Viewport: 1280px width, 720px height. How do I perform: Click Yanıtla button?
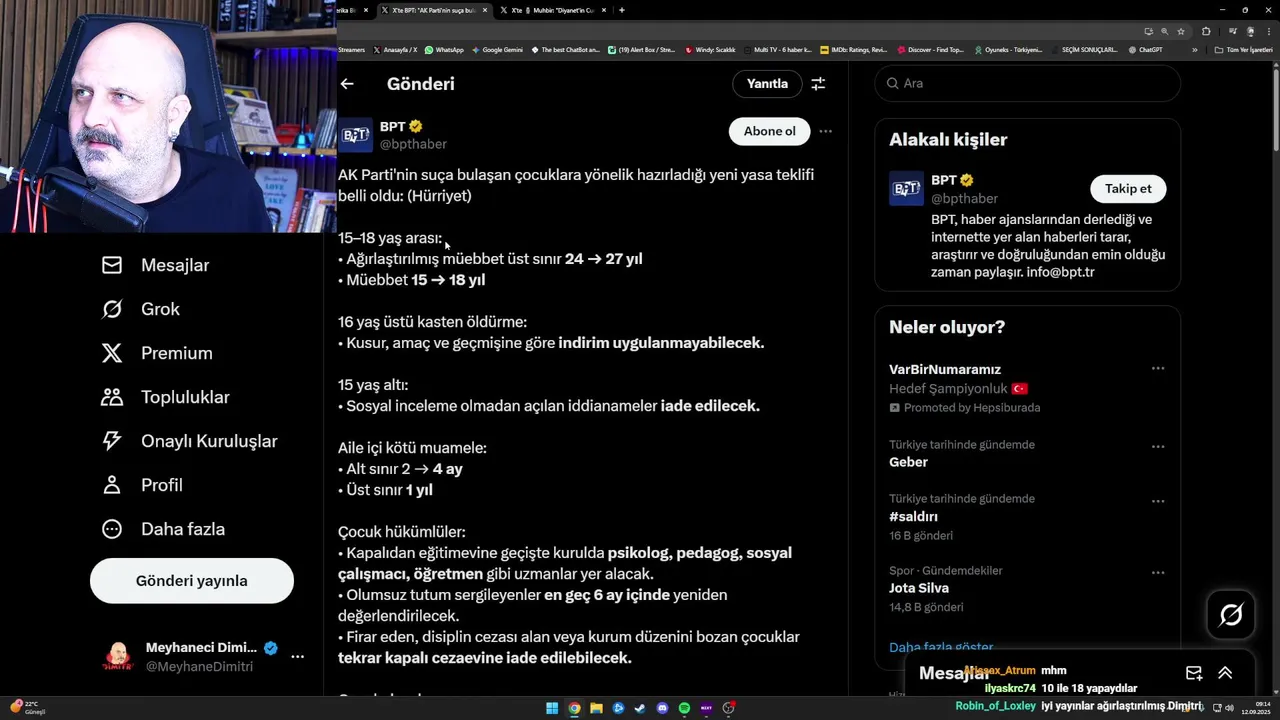767,84
